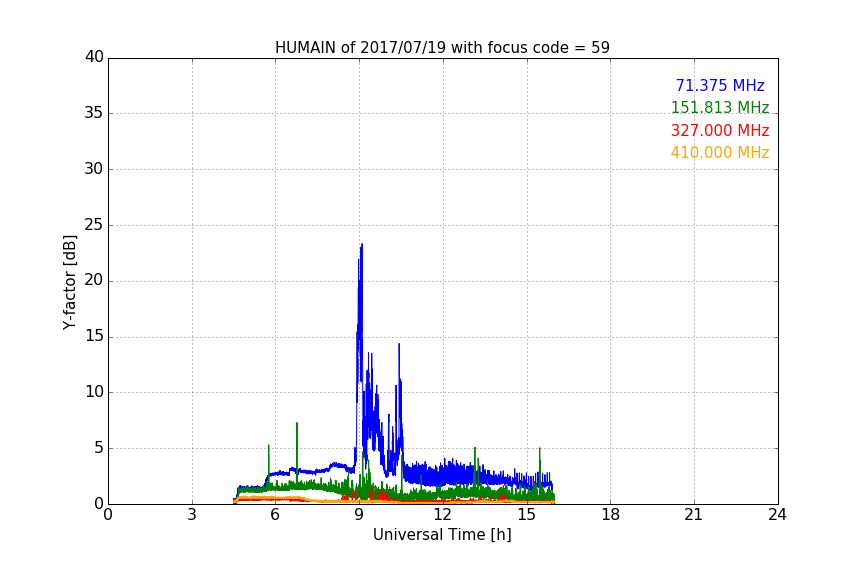Click the plot title 'HUMAIN of 2017/07/19 with focus code = 59'

442,48
